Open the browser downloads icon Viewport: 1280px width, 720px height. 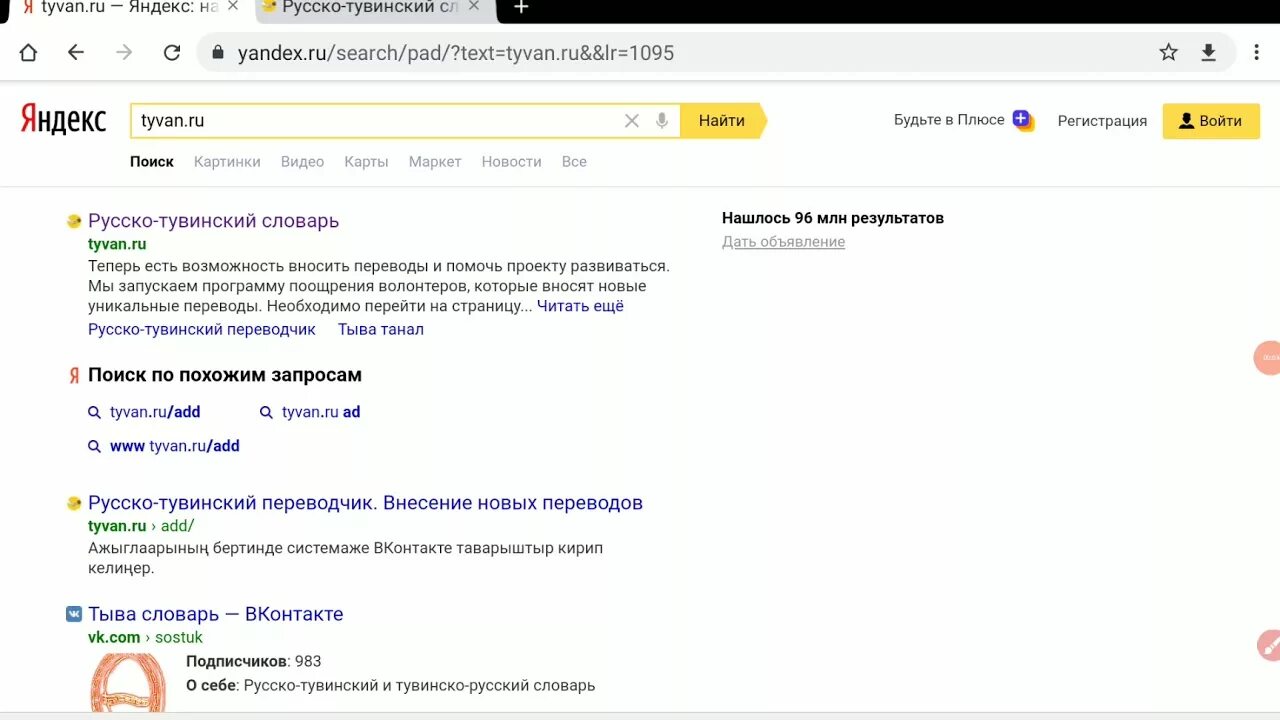pos(1208,53)
